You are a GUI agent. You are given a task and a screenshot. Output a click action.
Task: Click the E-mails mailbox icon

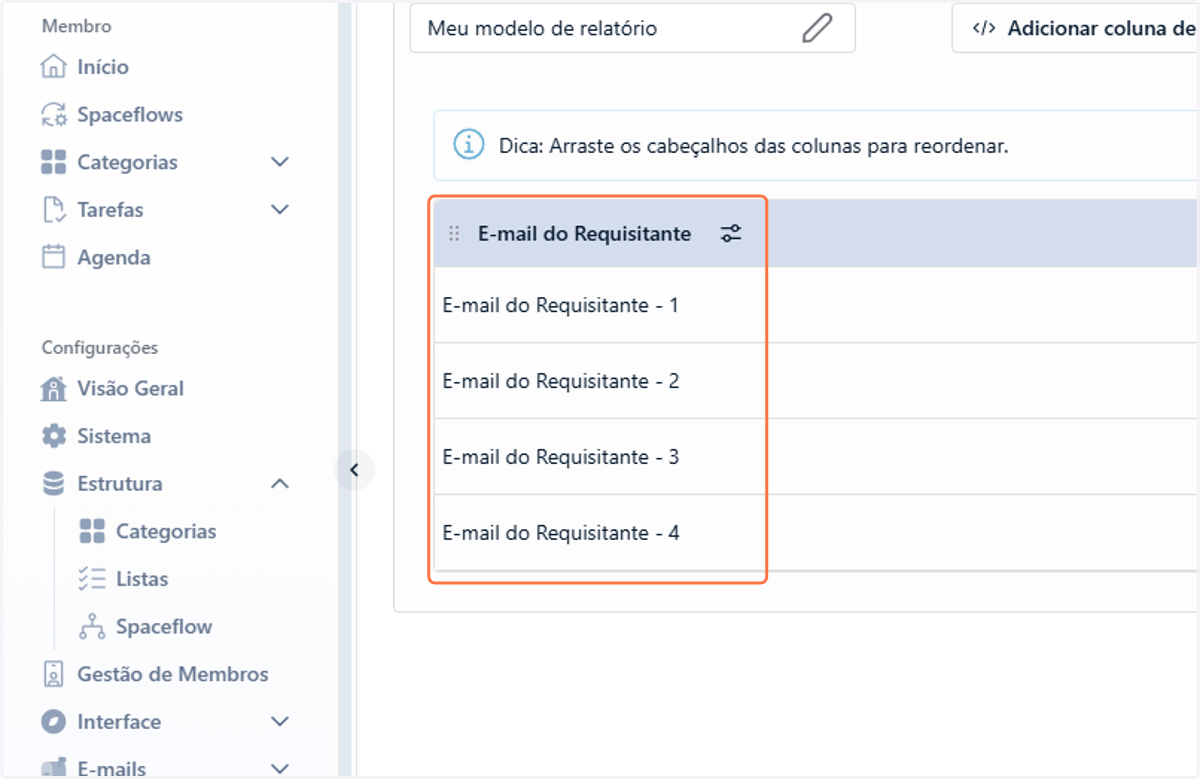53,768
